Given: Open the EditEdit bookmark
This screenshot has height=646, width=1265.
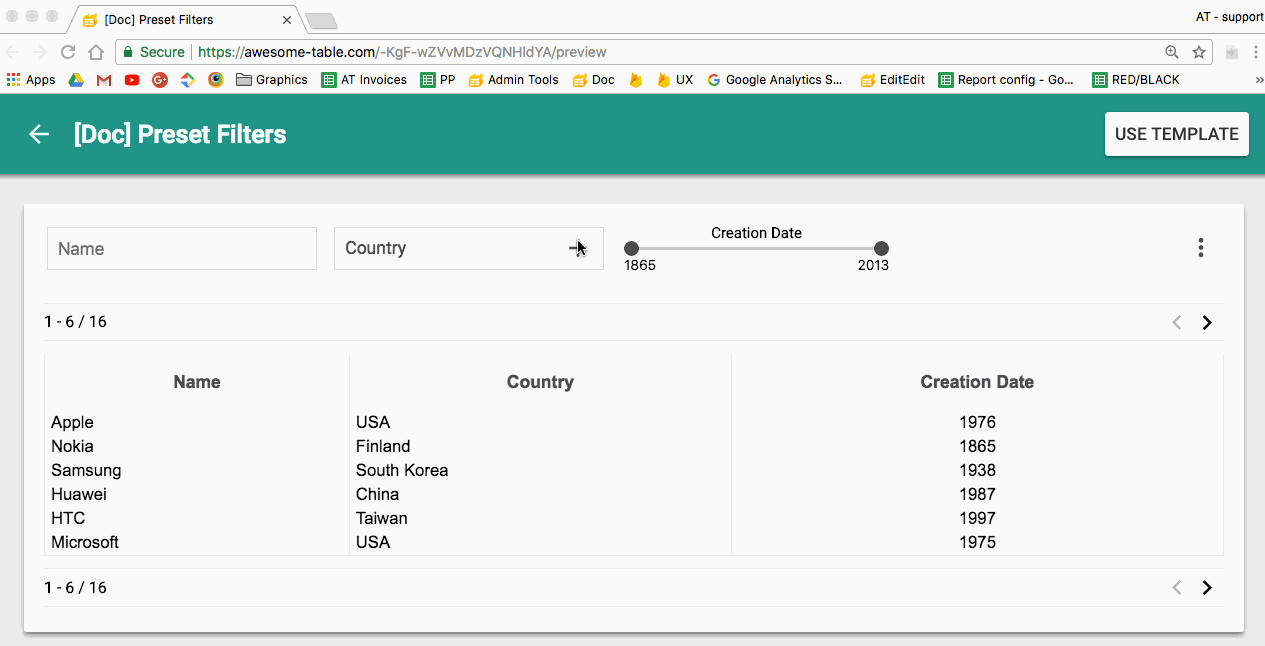Looking at the screenshot, I should (x=893, y=80).
